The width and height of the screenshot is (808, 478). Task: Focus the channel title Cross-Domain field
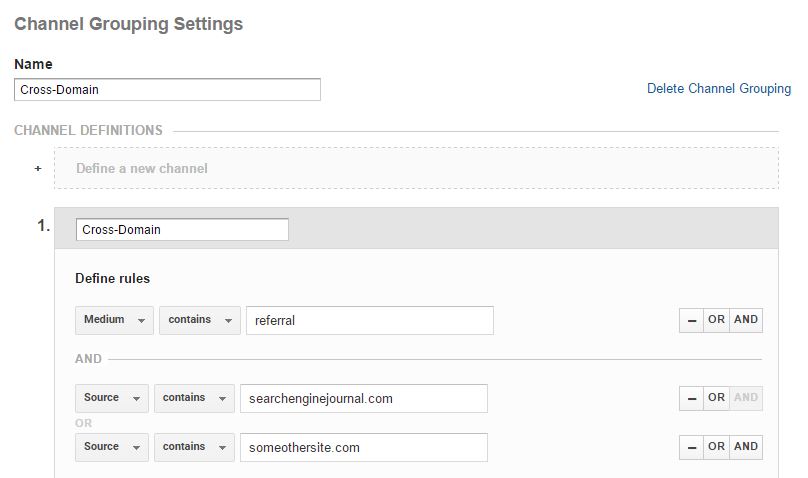click(x=182, y=230)
